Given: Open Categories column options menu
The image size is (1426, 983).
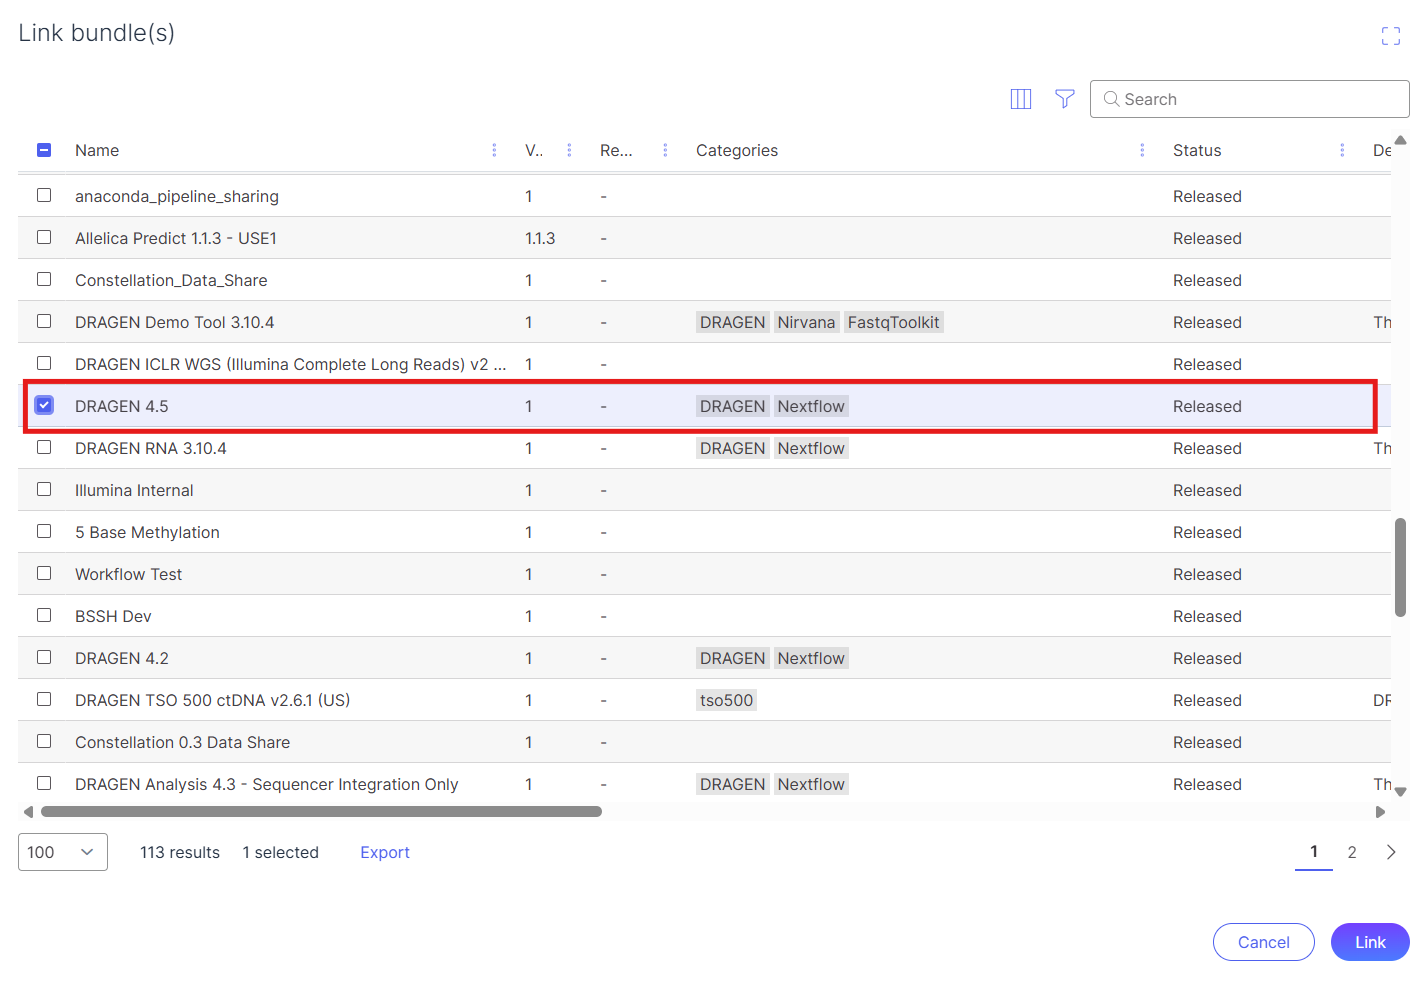Looking at the screenshot, I should coord(1142,150).
